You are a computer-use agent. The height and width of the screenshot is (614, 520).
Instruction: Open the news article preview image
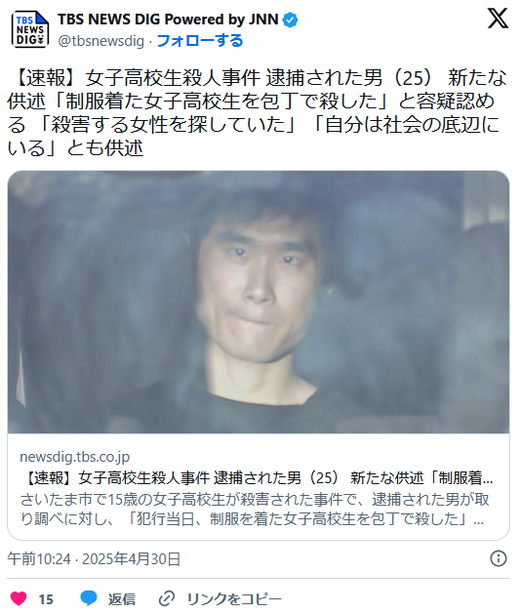click(x=258, y=302)
